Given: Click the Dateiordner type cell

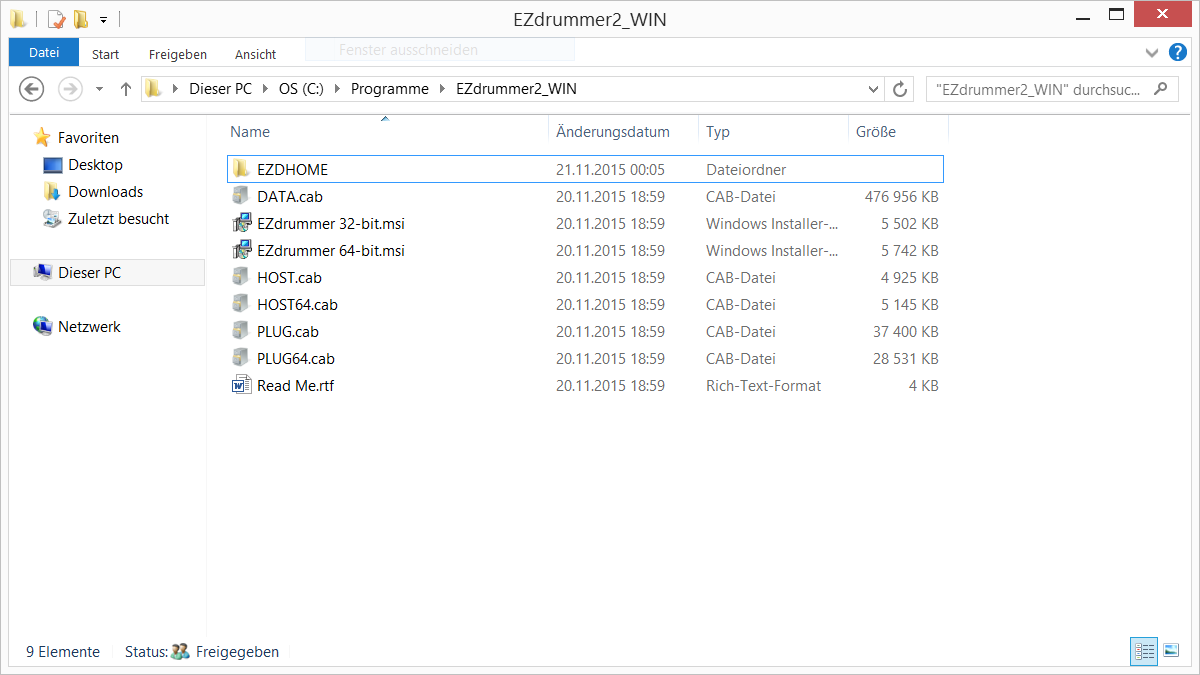Looking at the screenshot, I should [746, 170].
